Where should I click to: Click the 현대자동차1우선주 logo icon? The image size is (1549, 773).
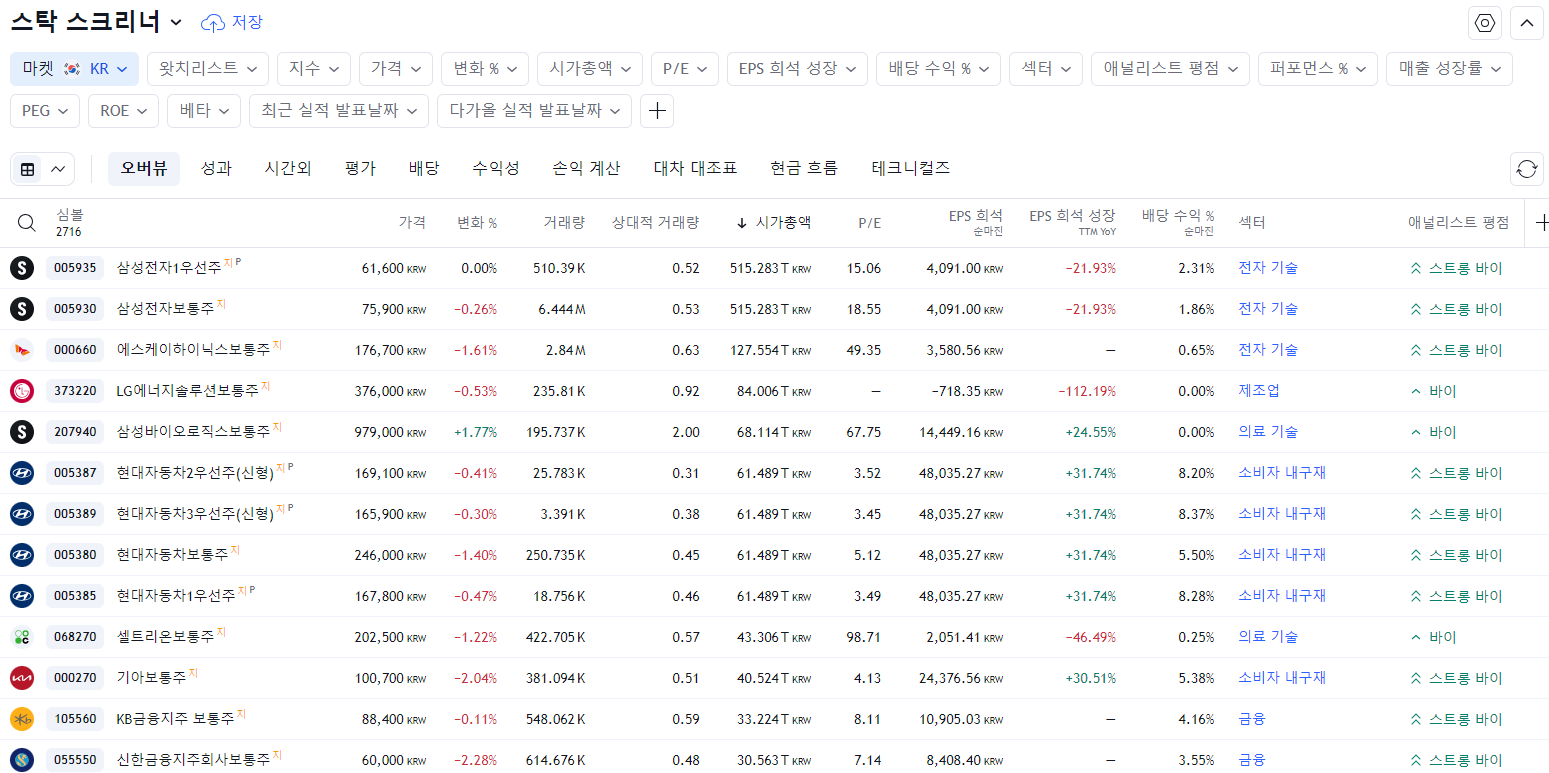click(22, 596)
